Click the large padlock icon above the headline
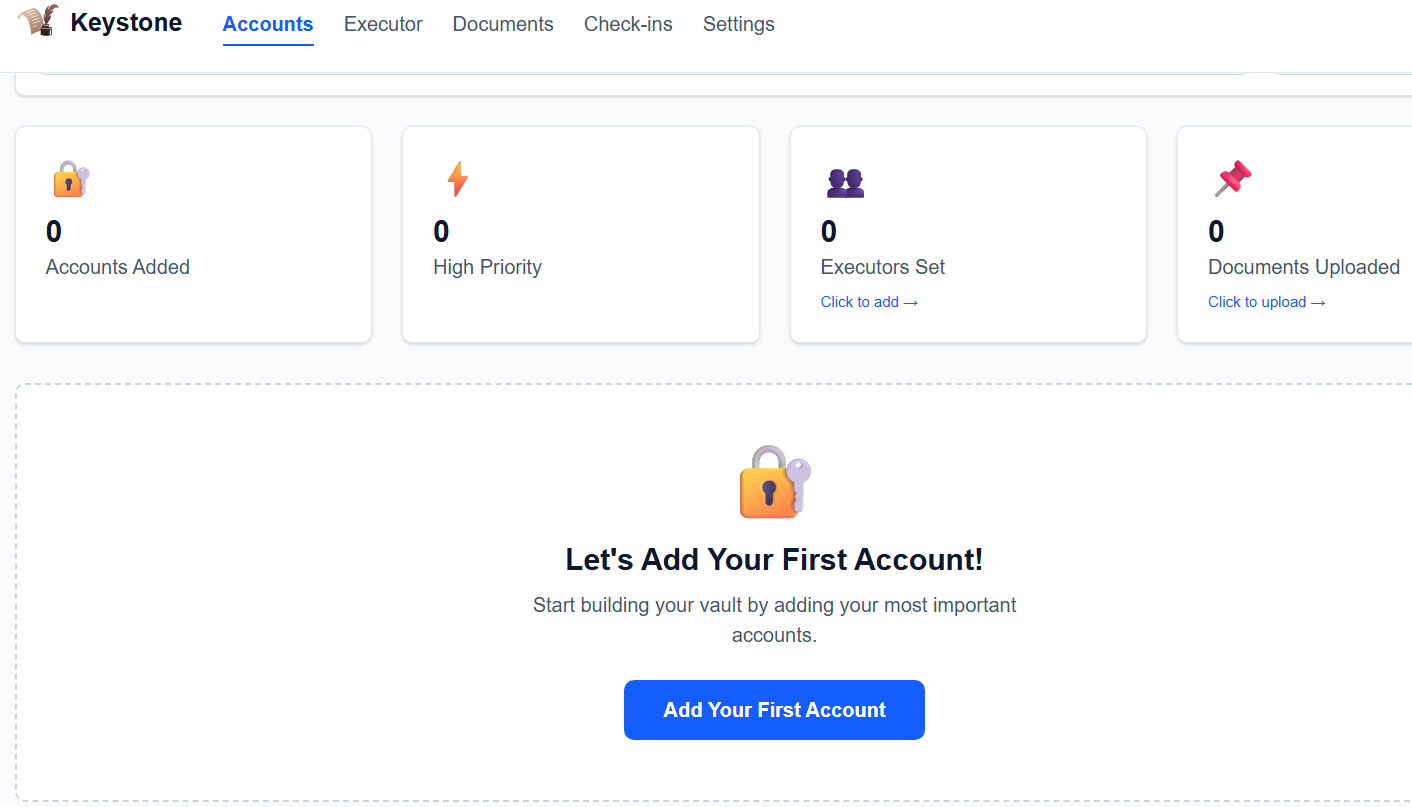The image size is (1412, 807). point(774,483)
